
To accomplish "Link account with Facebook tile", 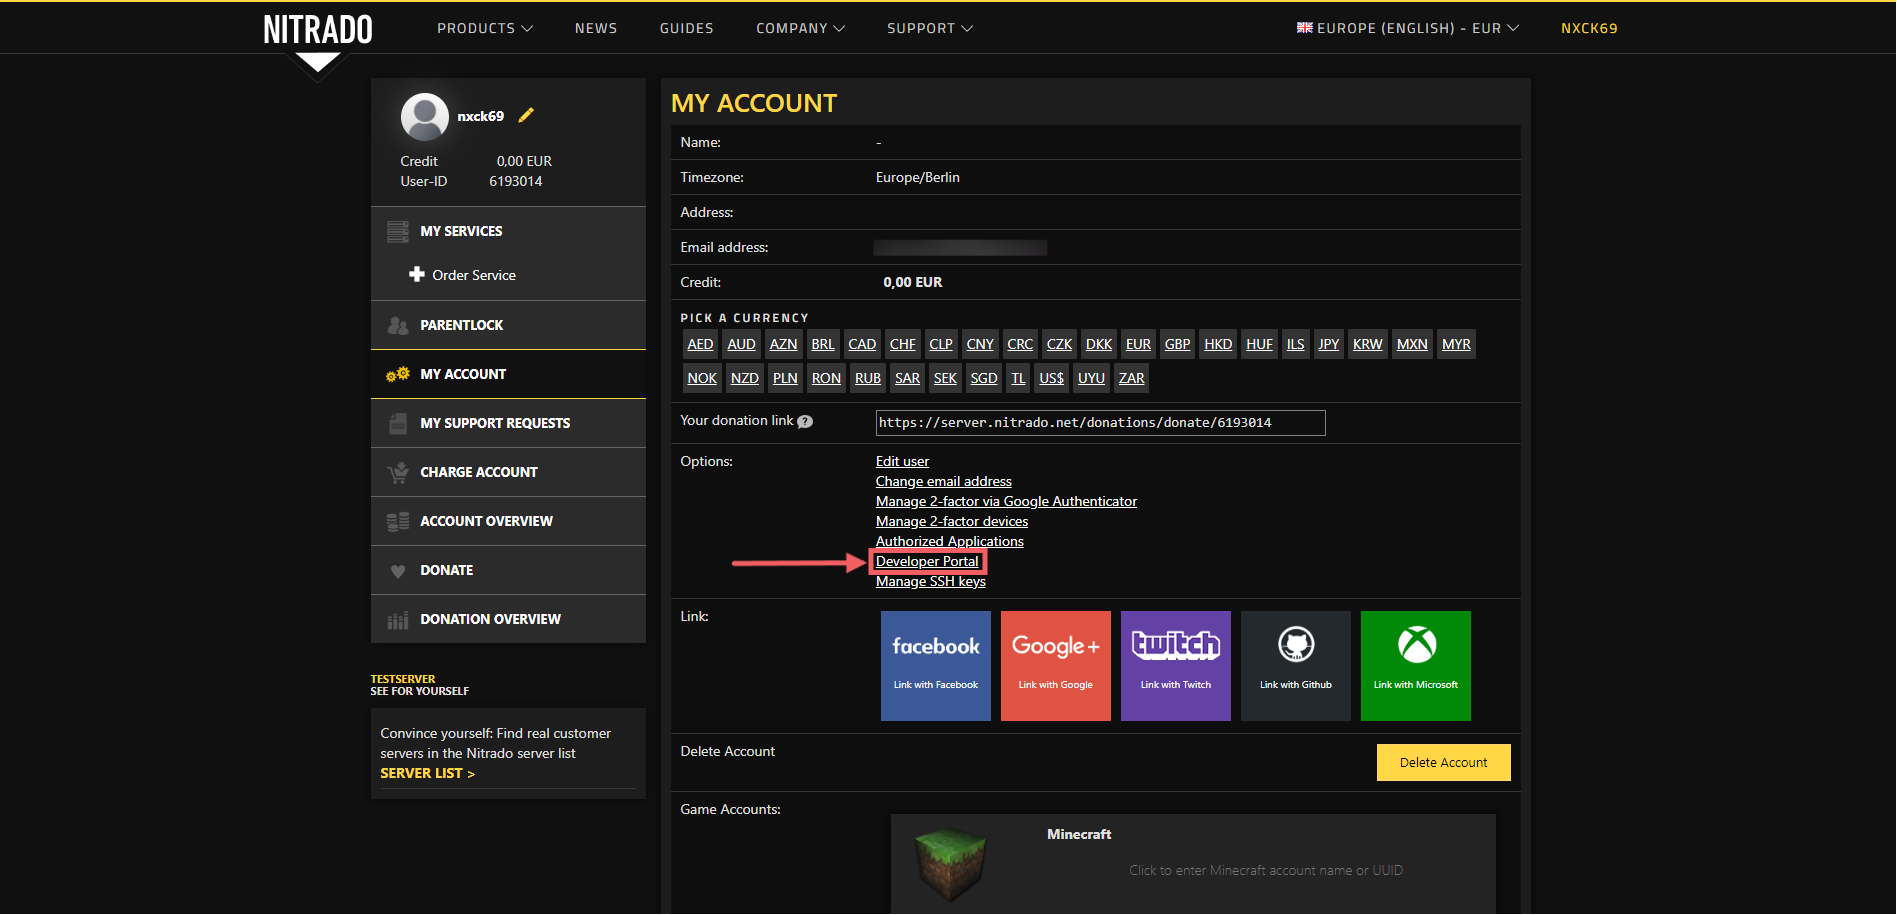I will [936, 666].
